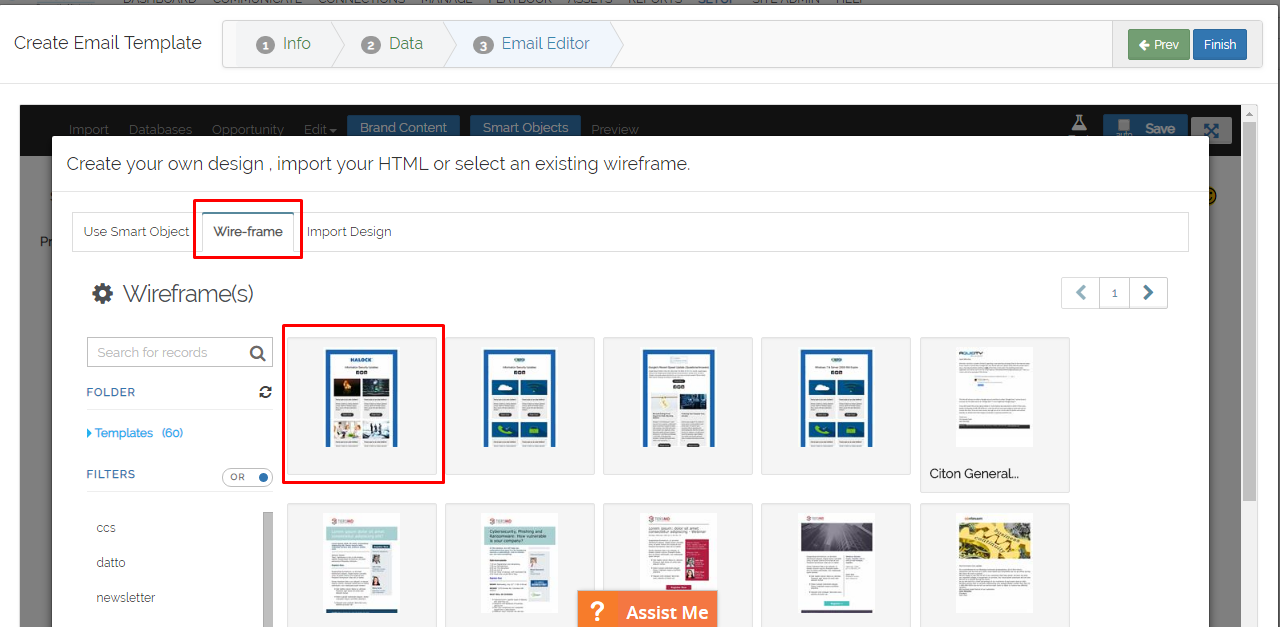Click the Prev button
The image size is (1280, 627).
(1158, 44)
